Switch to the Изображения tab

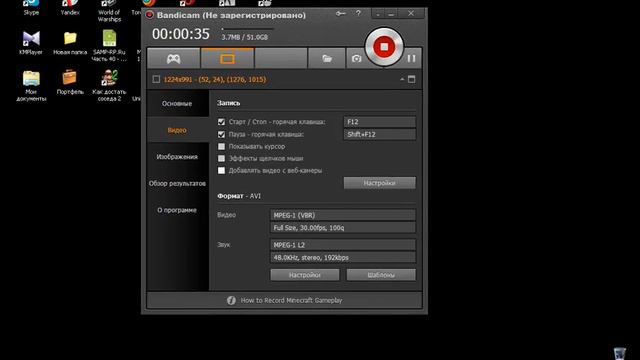point(177,157)
